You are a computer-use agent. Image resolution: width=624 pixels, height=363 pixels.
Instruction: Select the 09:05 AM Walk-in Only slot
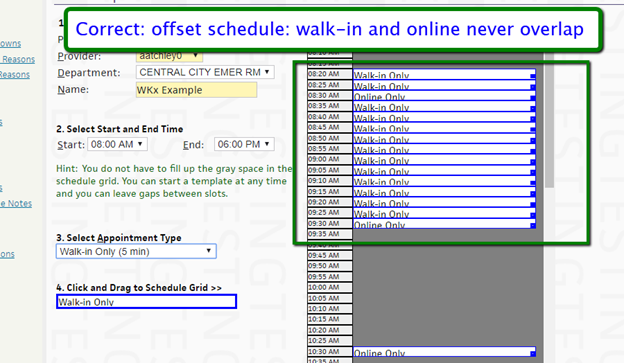point(444,170)
